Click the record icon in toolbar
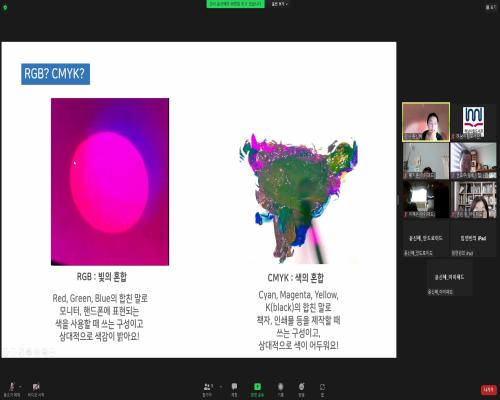 pos(280,386)
